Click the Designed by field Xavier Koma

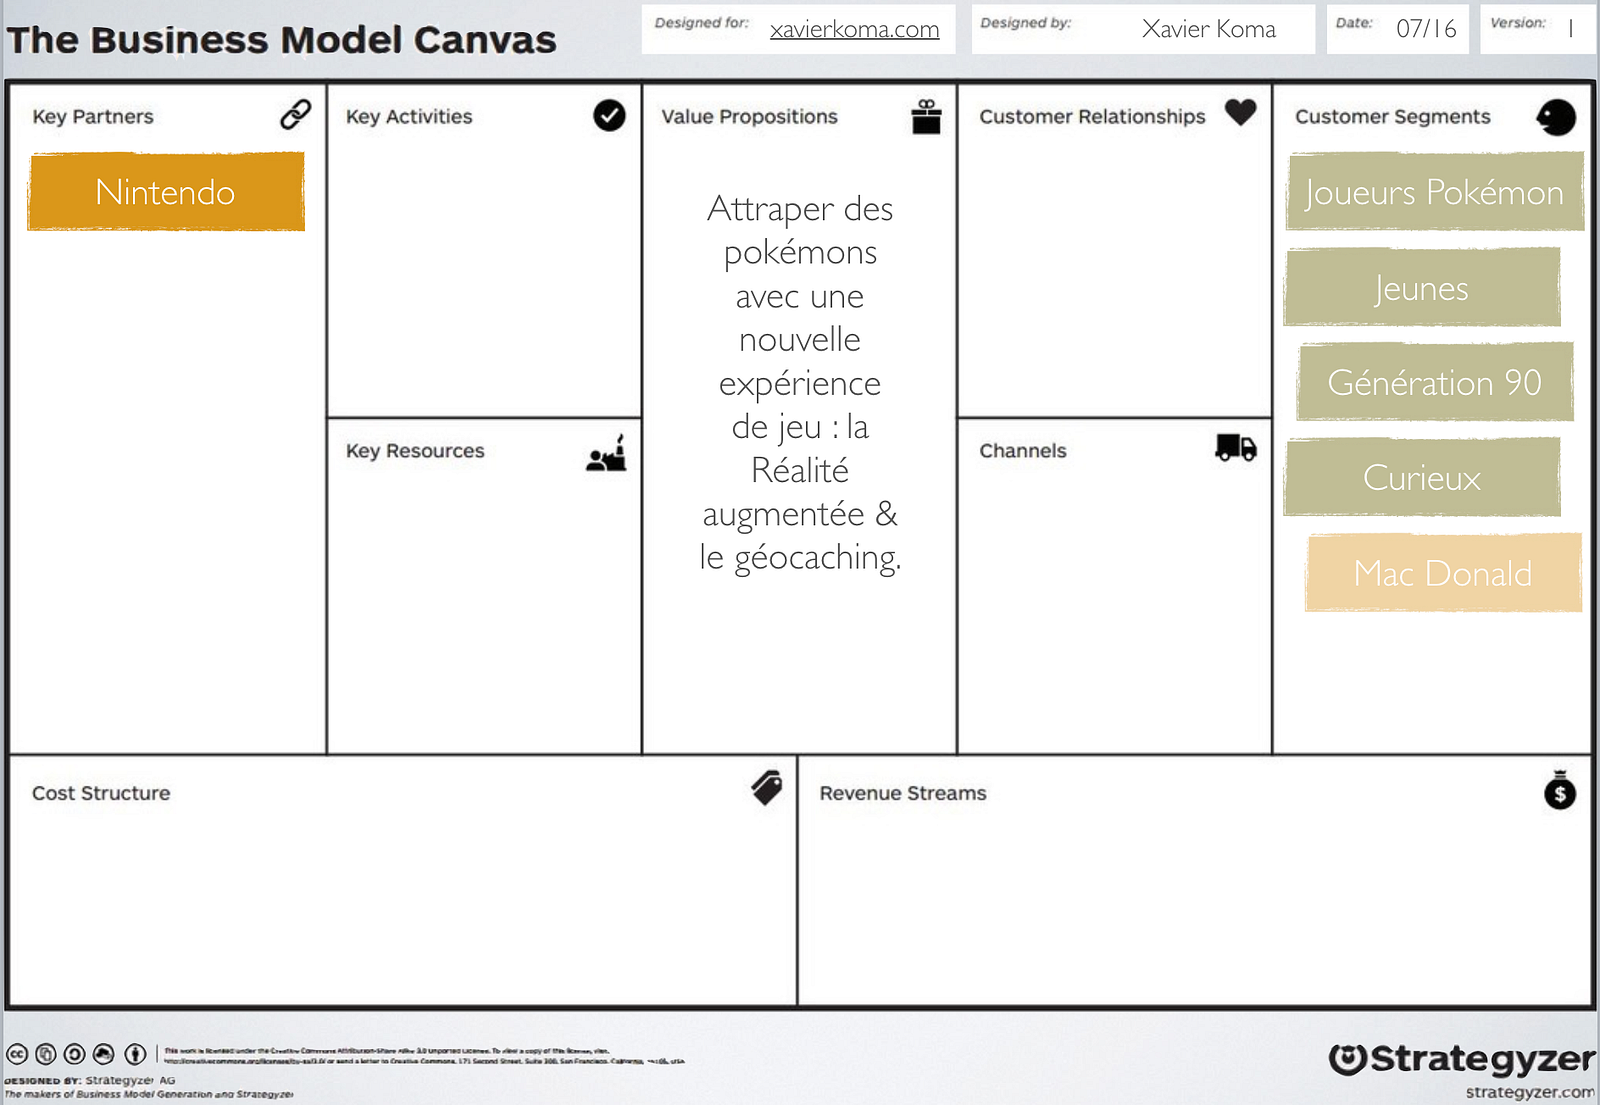(1143, 29)
